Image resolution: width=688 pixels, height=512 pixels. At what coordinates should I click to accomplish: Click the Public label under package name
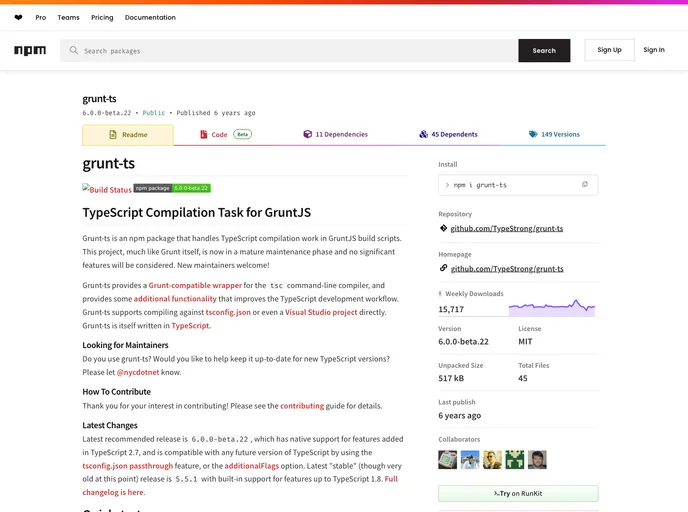(154, 113)
